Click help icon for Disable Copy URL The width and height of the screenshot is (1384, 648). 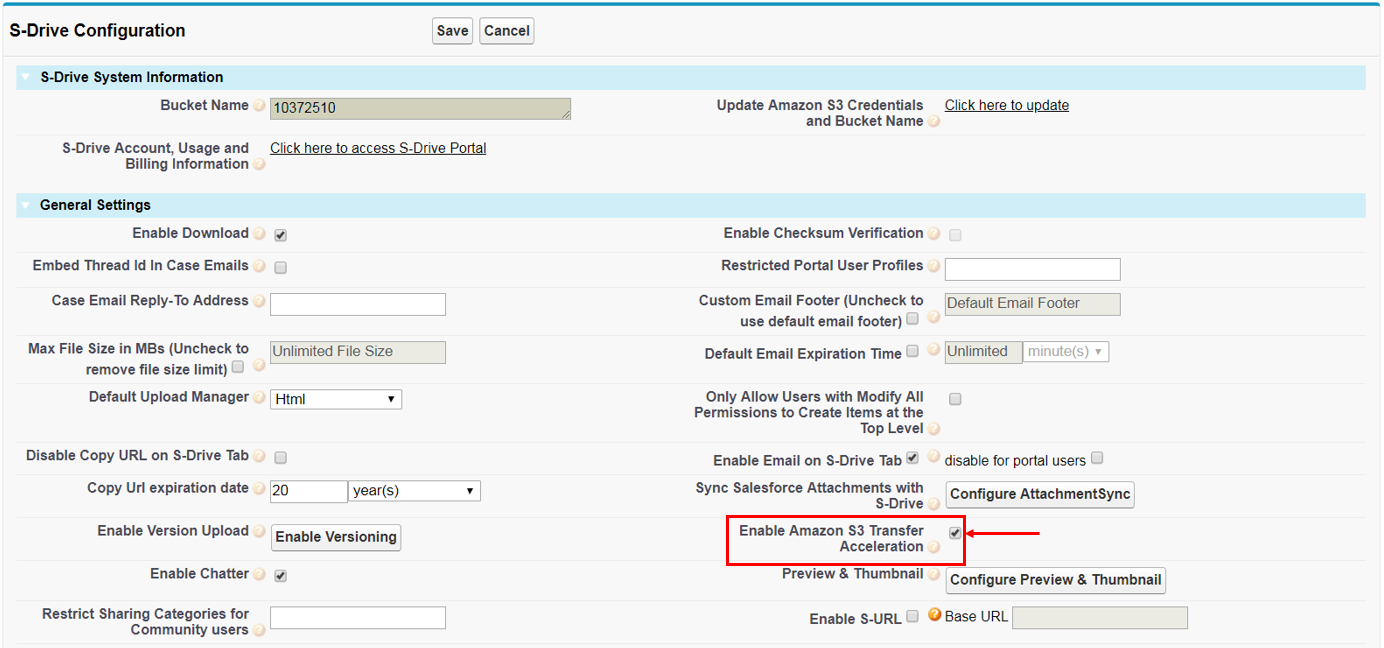click(259, 456)
